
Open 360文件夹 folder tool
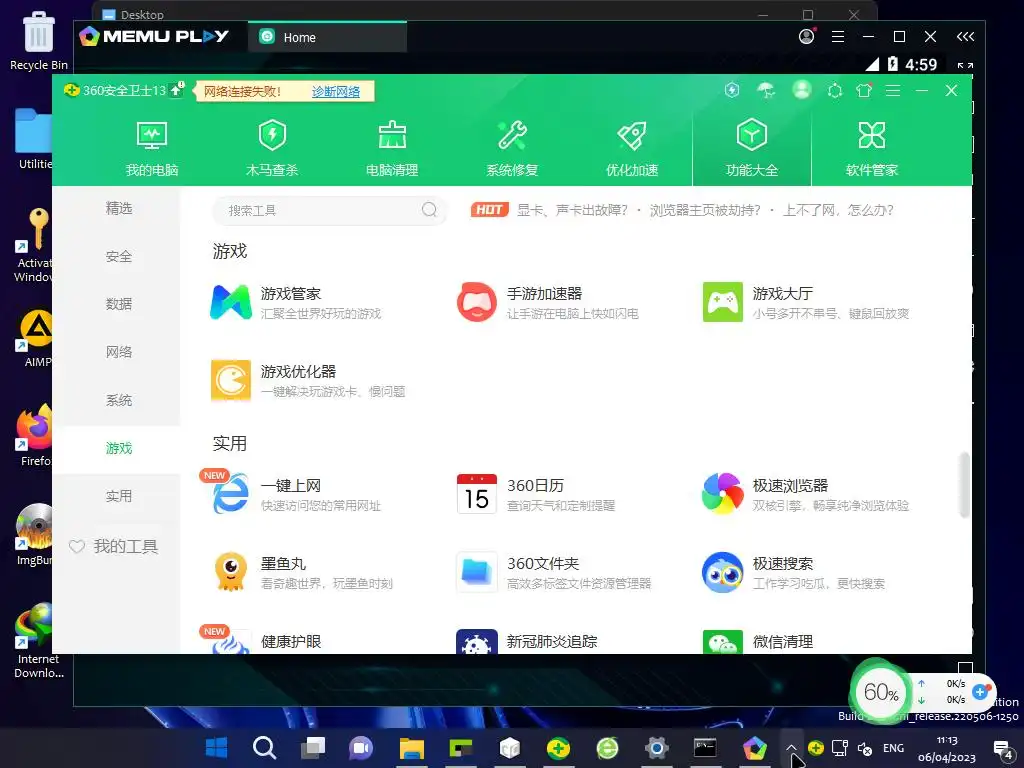click(554, 572)
